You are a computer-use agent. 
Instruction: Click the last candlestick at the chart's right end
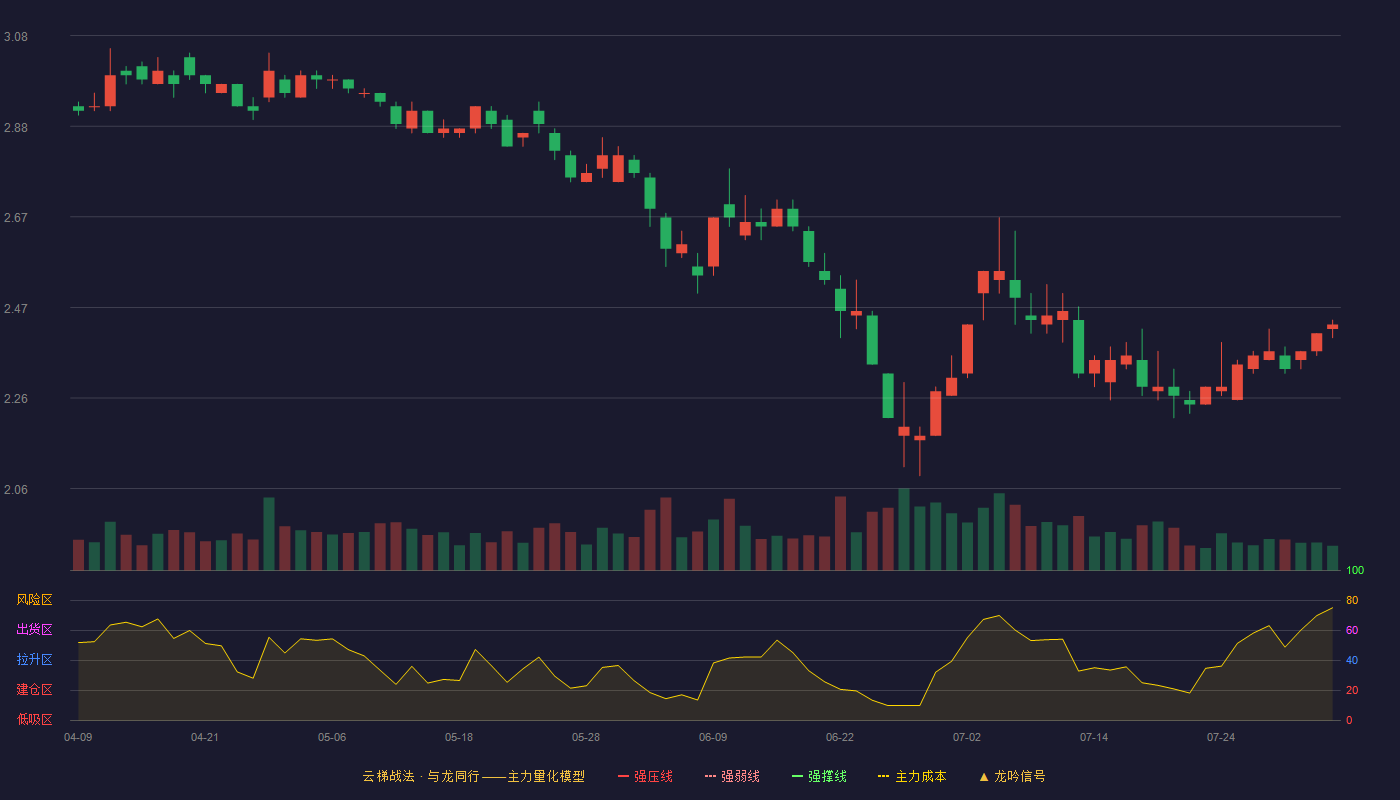[x=1332, y=327]
